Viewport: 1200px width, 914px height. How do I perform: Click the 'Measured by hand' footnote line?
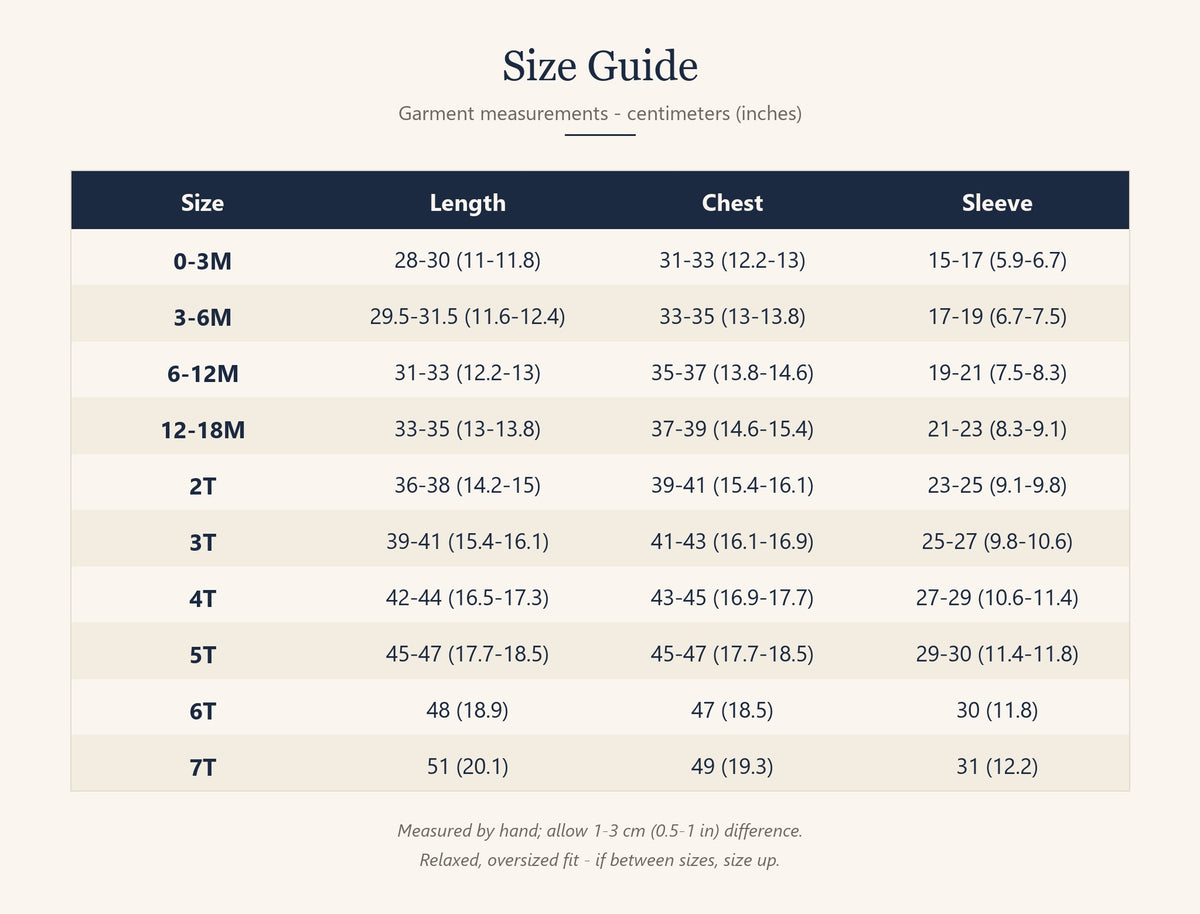600,831
